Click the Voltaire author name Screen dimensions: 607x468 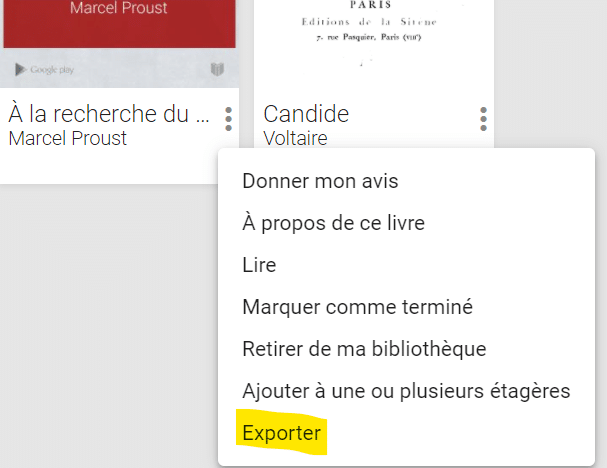tap(295, 138)
